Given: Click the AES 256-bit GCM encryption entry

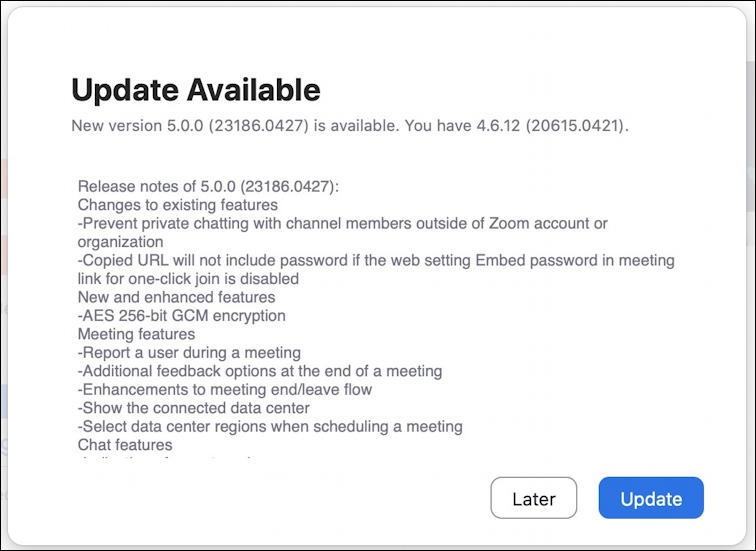Looking at the screenshot, I should click(x=181, y=316).
